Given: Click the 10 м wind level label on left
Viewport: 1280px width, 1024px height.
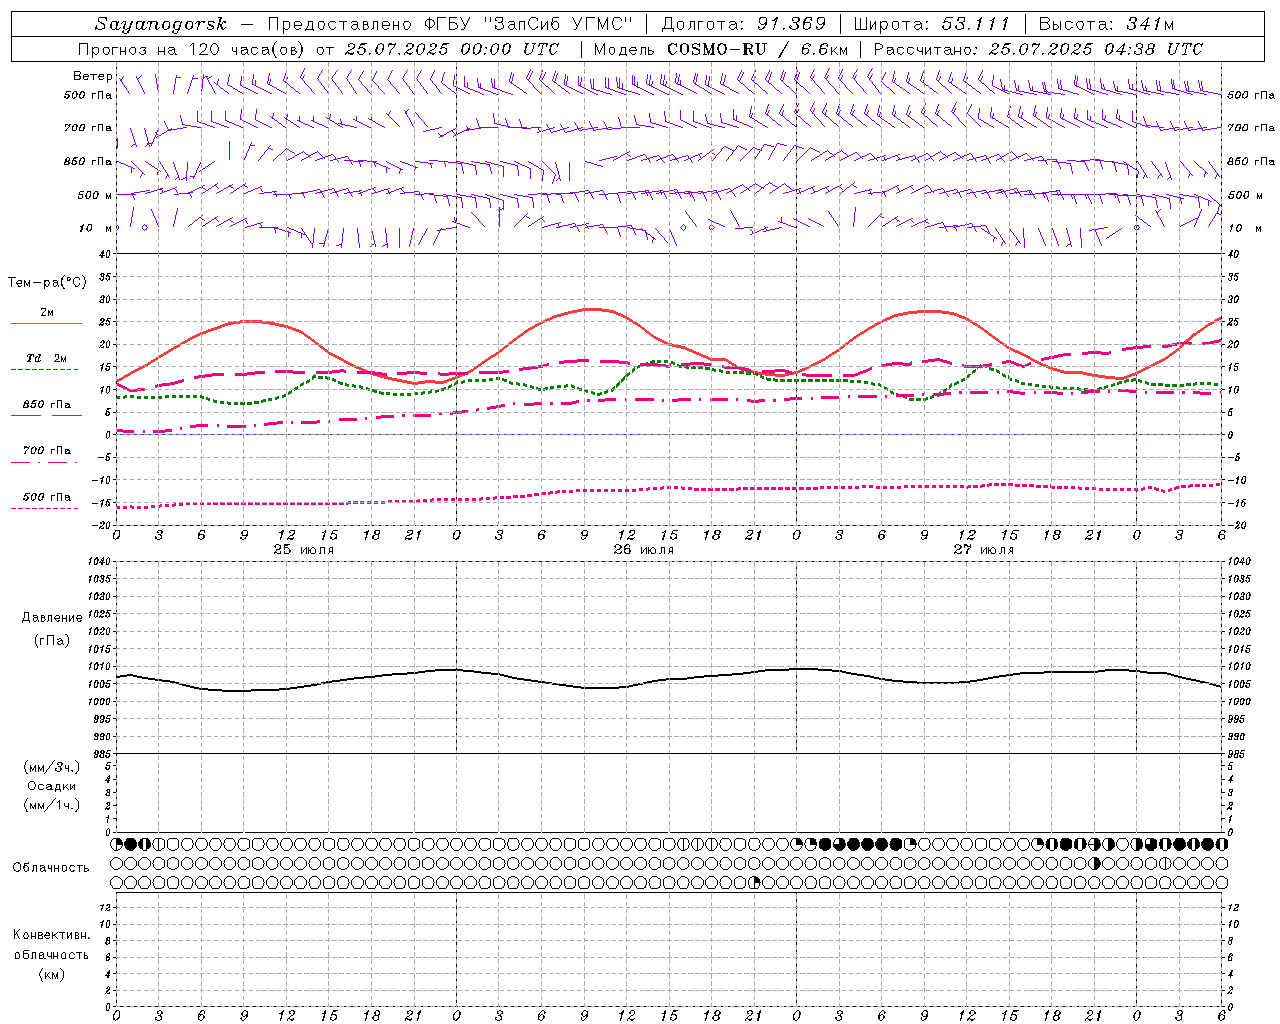Looking at the screenshot, I should point(95,228).
